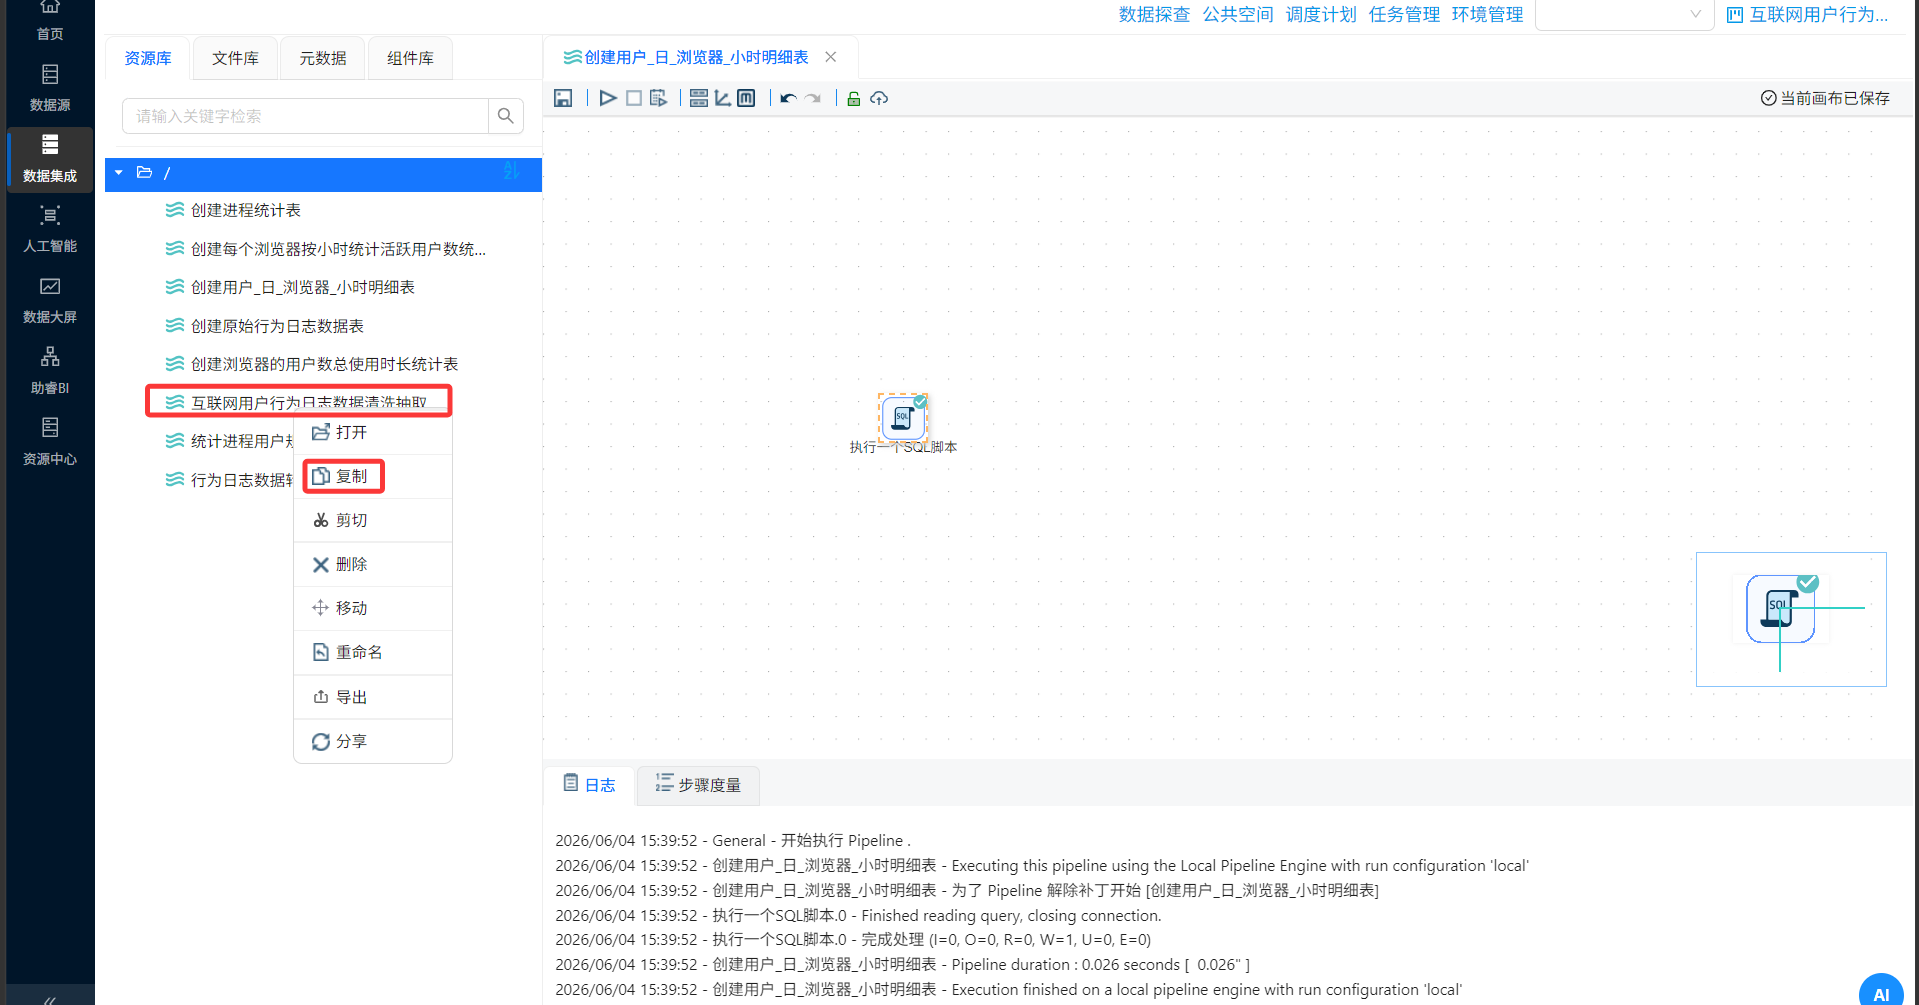1919x1005 pixels.
Task: Click the green unlock padlock icon
Action: coord(853,98)
